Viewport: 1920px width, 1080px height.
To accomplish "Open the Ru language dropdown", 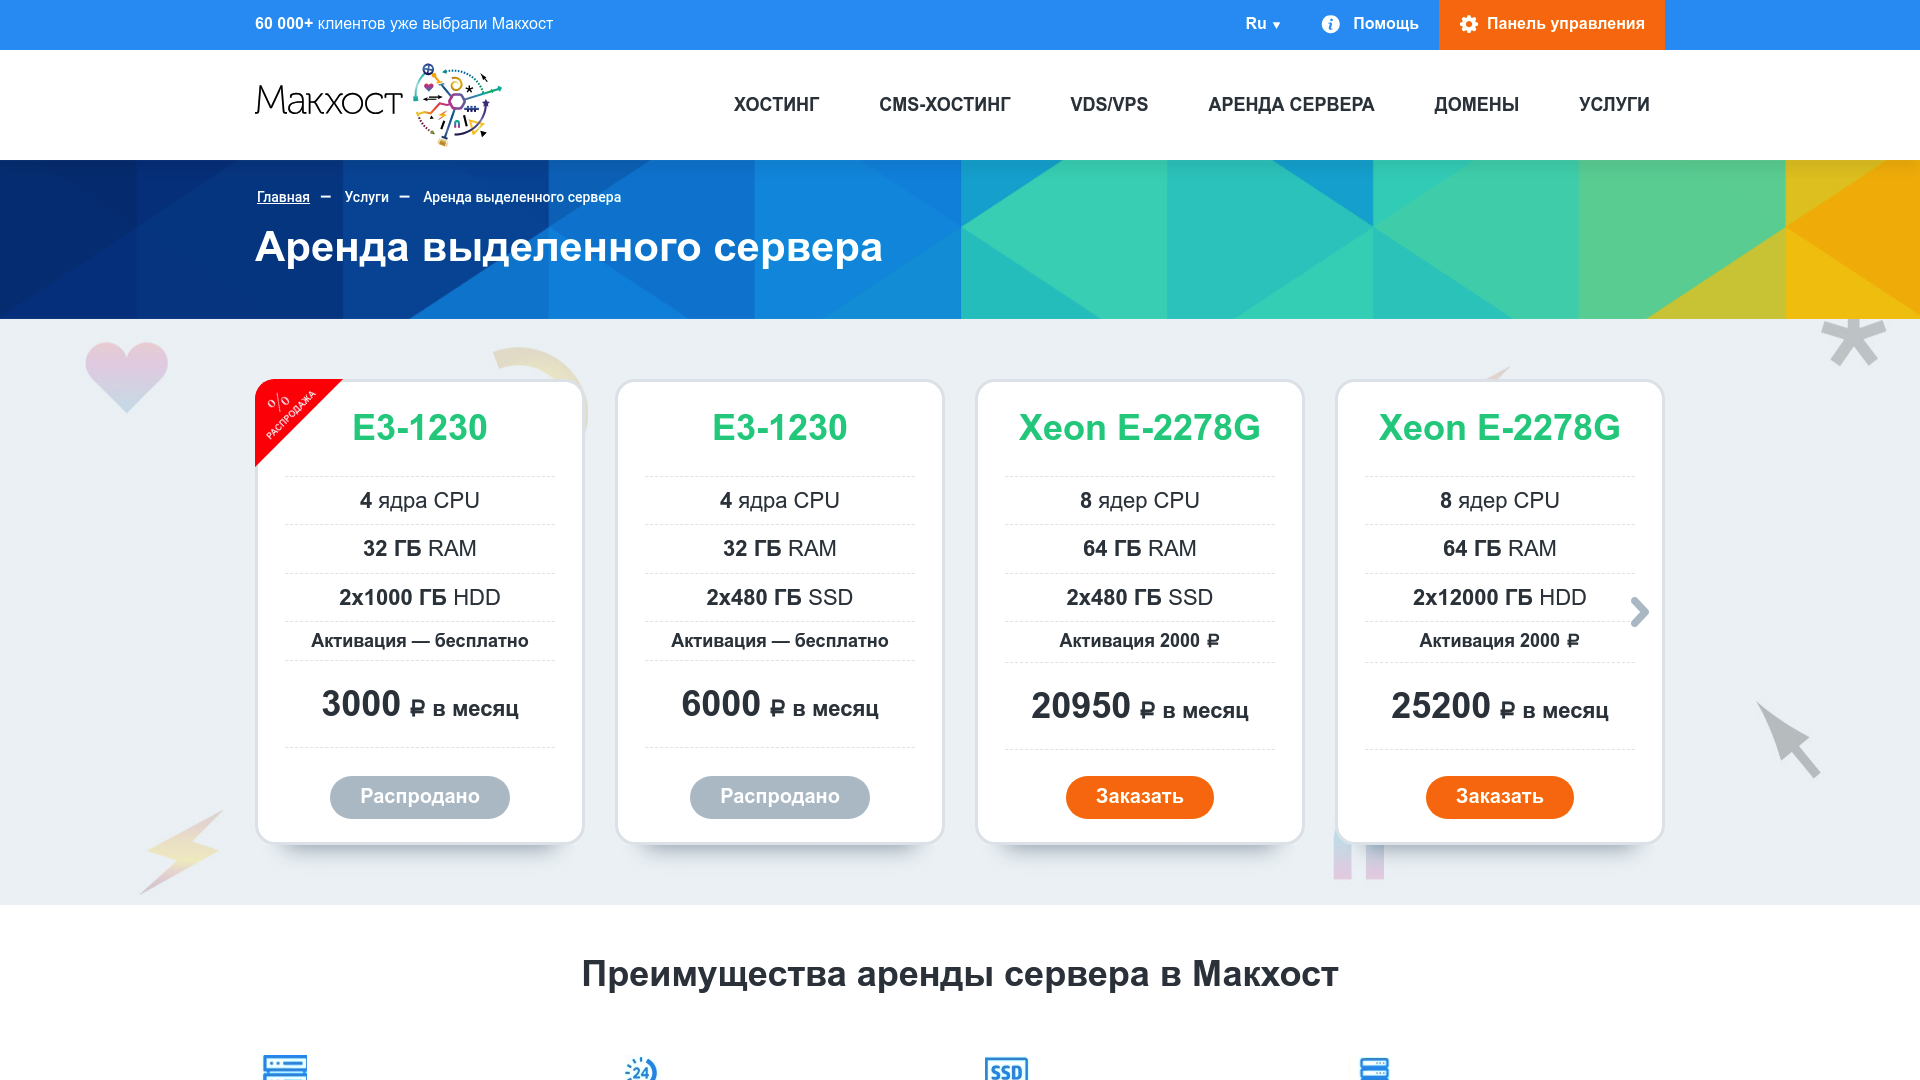I will tap(1262, 24).
